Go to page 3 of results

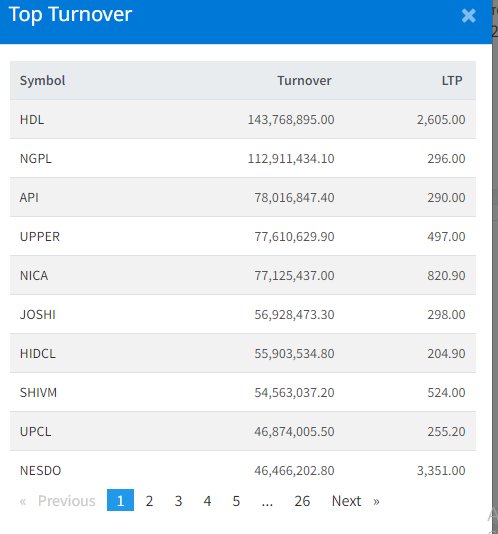(x=178, y=501)
